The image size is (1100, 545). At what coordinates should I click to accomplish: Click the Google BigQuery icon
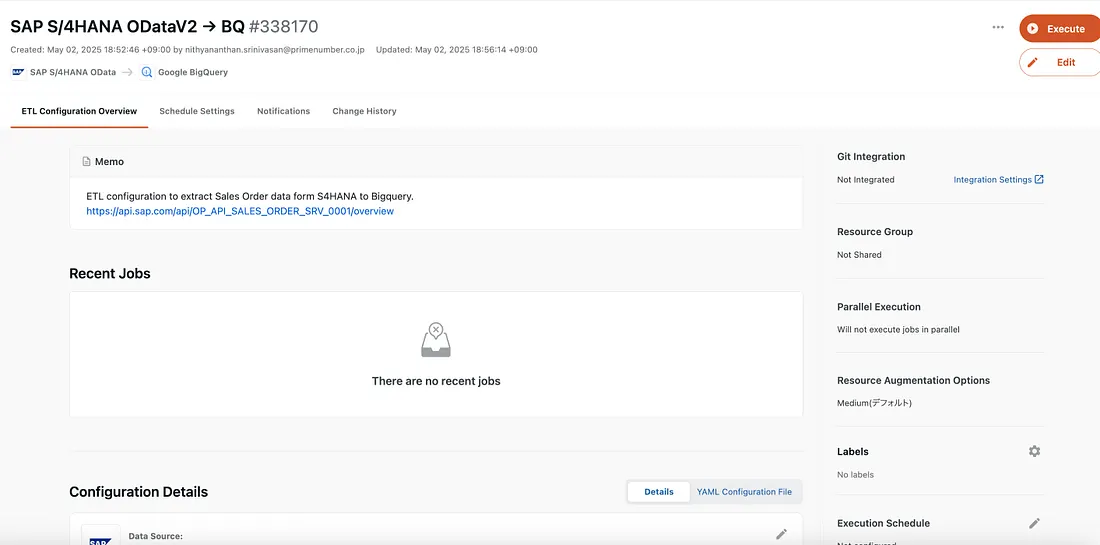point(147,72)
